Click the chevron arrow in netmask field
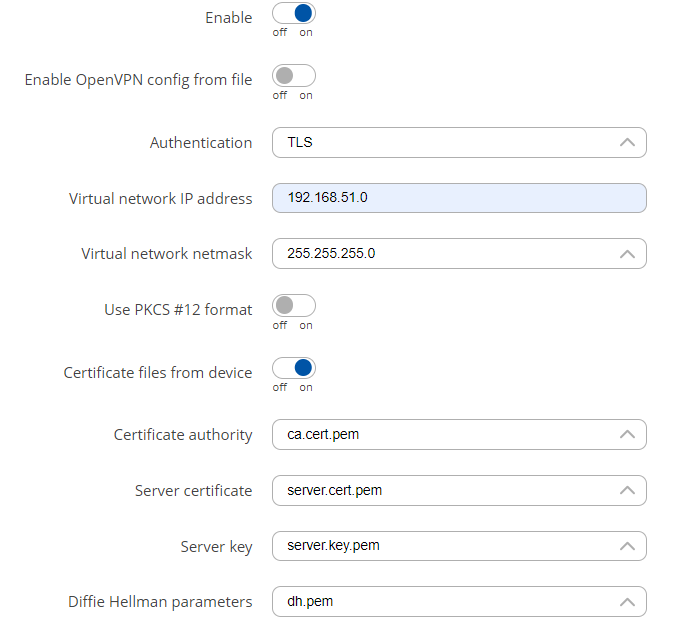This screenshot has height=629, width=690. point(627,254)
